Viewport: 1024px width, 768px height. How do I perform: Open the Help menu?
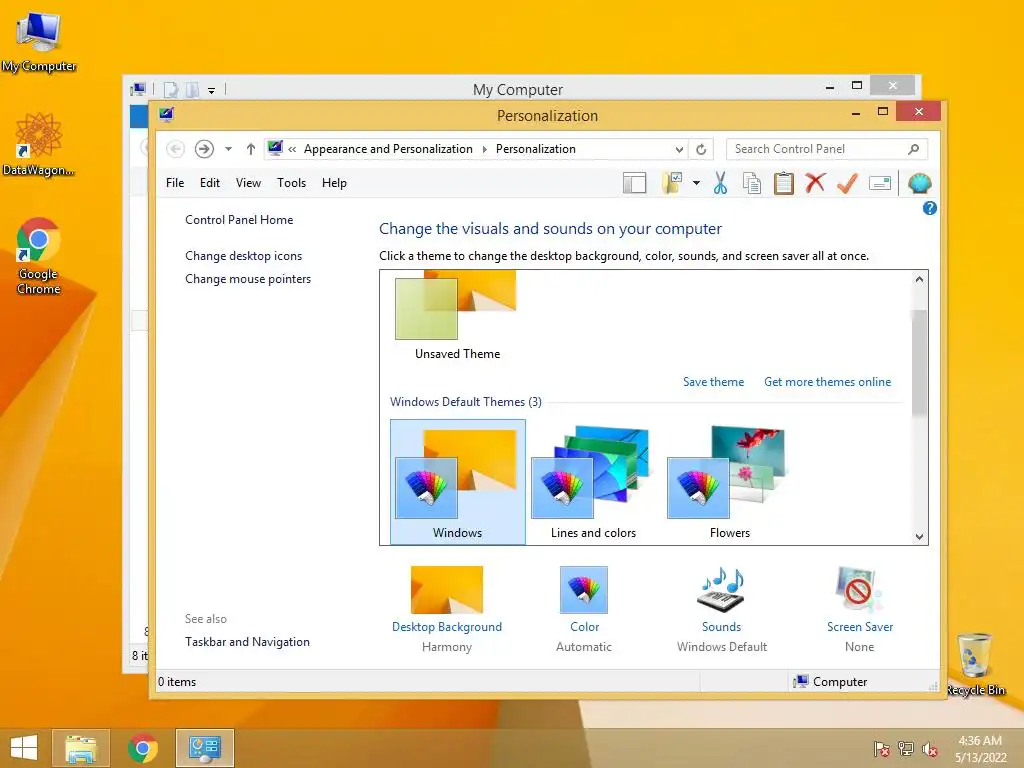(x=334, y=183)
